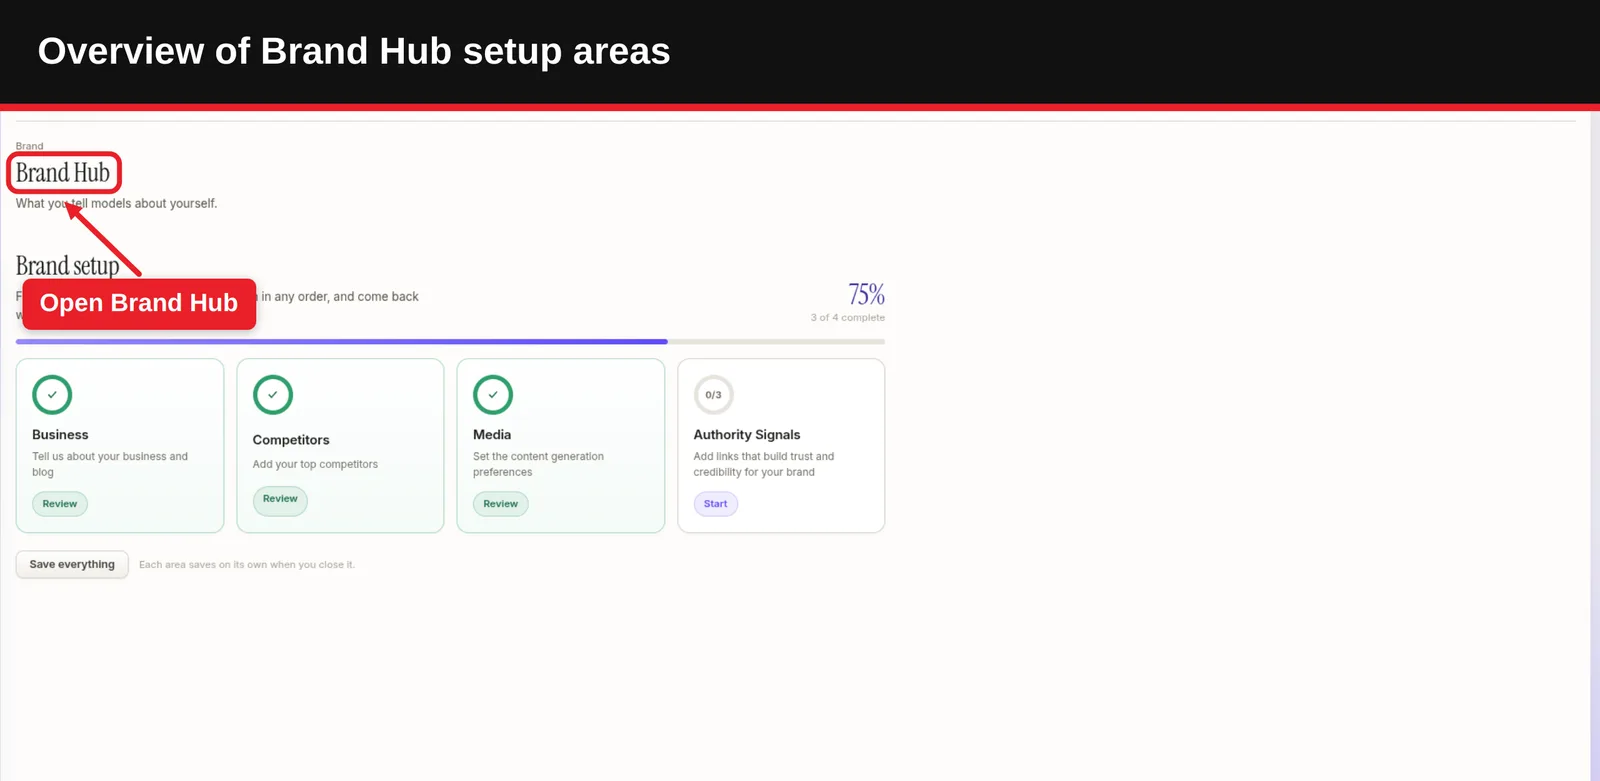Select the Media card title

click(492, 435)
